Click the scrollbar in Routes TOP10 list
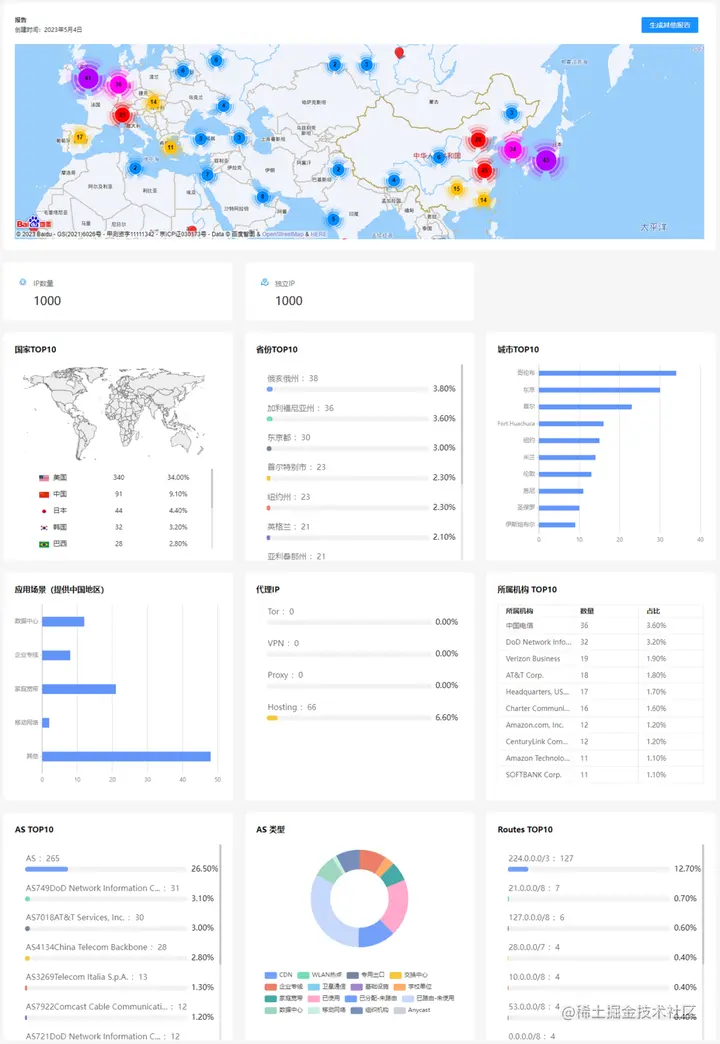Screen dimensions: 720x1044 pos(703,904)
